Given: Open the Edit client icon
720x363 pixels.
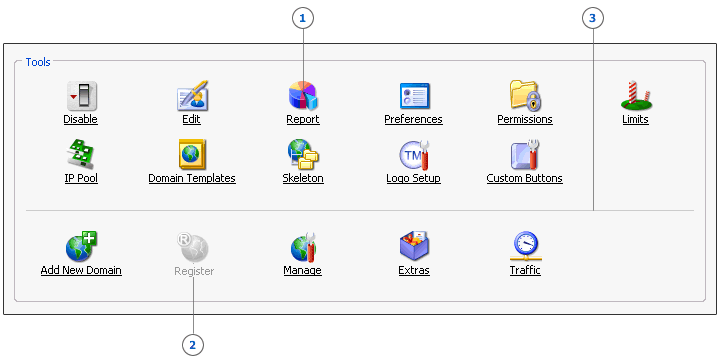Looking at the screenshot, I should click(x=192, y=96).
